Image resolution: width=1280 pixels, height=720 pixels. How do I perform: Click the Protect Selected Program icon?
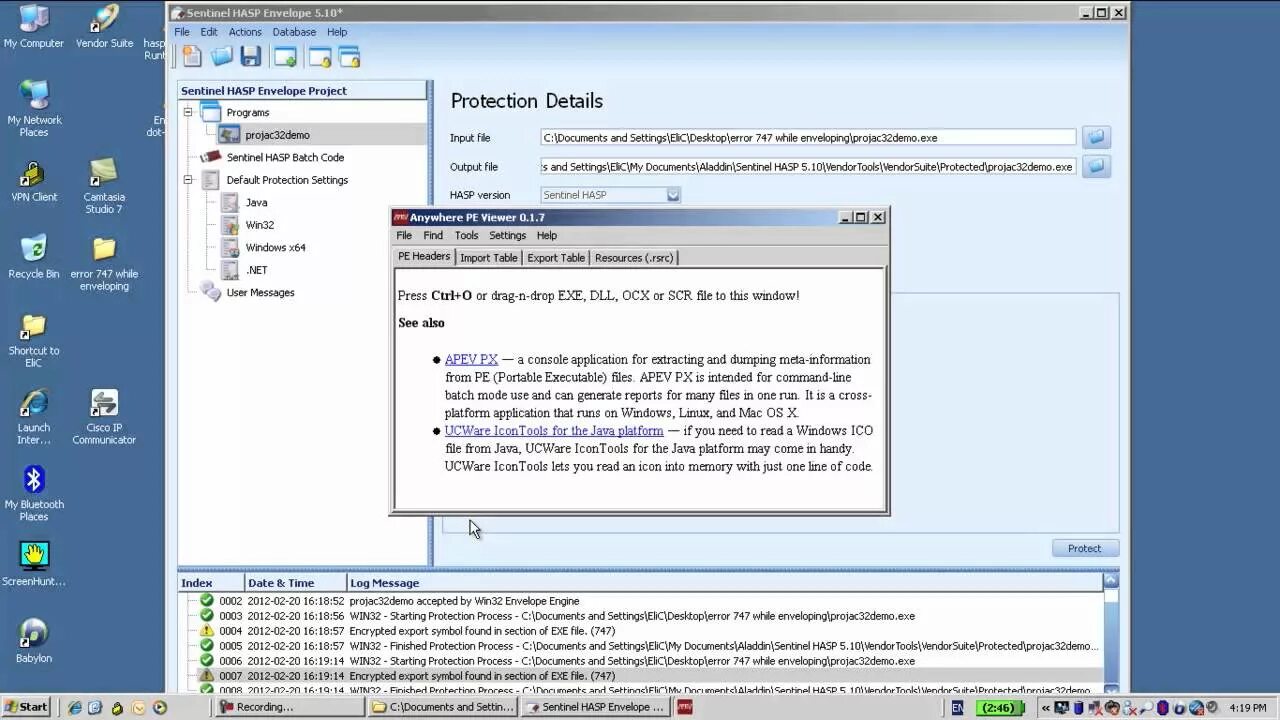click(319, 57)
